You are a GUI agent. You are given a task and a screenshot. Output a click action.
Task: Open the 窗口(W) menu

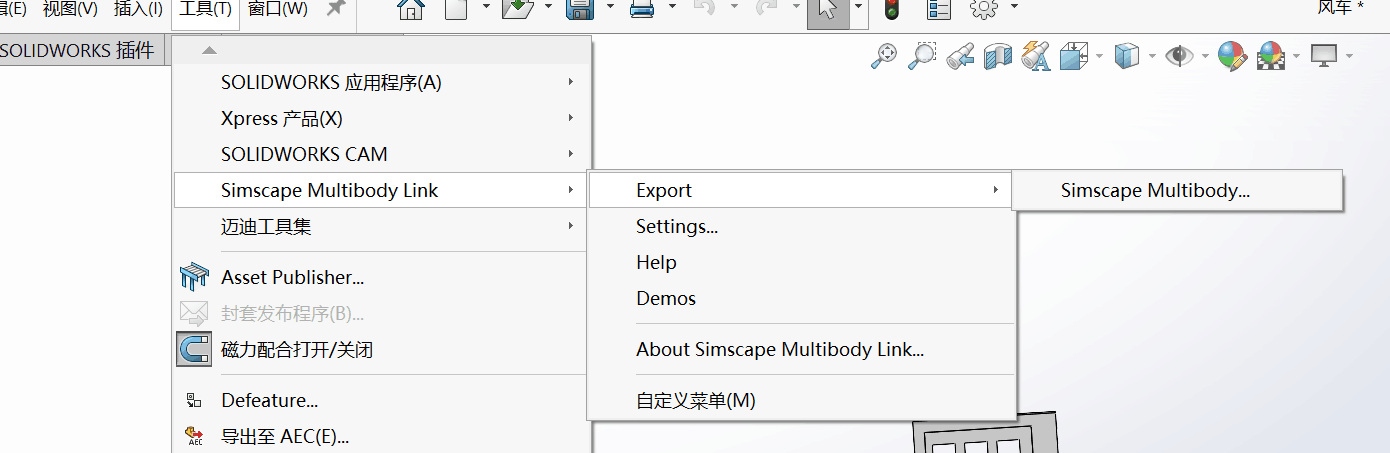click(277, 10)
